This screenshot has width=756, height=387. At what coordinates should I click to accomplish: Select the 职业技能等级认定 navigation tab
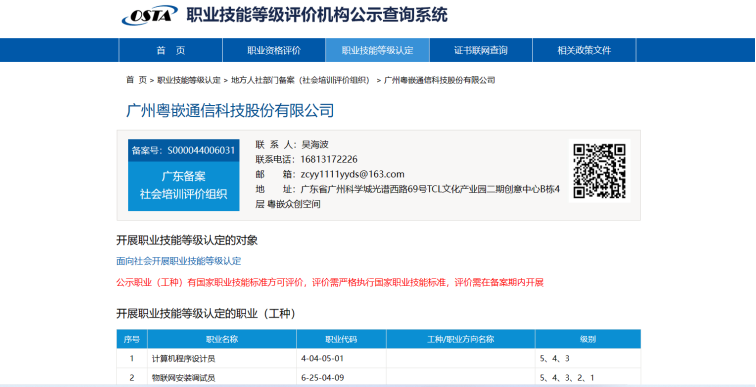pyautogui.click(x=378, y=50)
